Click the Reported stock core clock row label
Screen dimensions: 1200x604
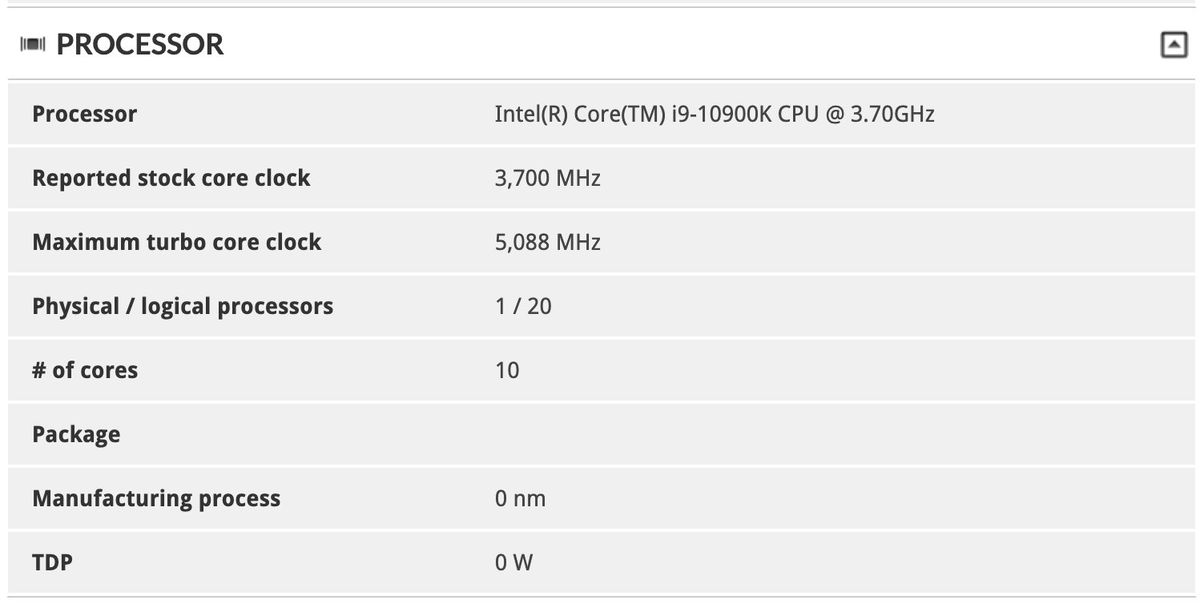(x=170, y=177)
